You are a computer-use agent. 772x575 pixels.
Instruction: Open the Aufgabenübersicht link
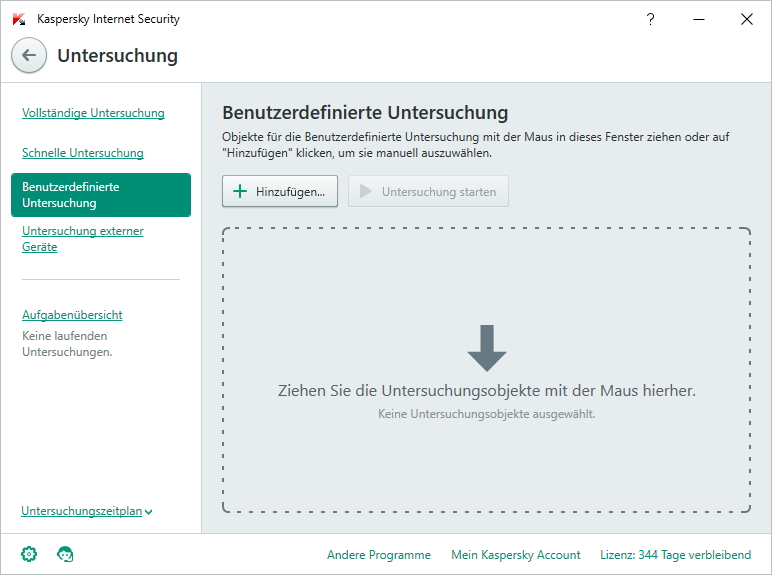click(x=72, y=315)
